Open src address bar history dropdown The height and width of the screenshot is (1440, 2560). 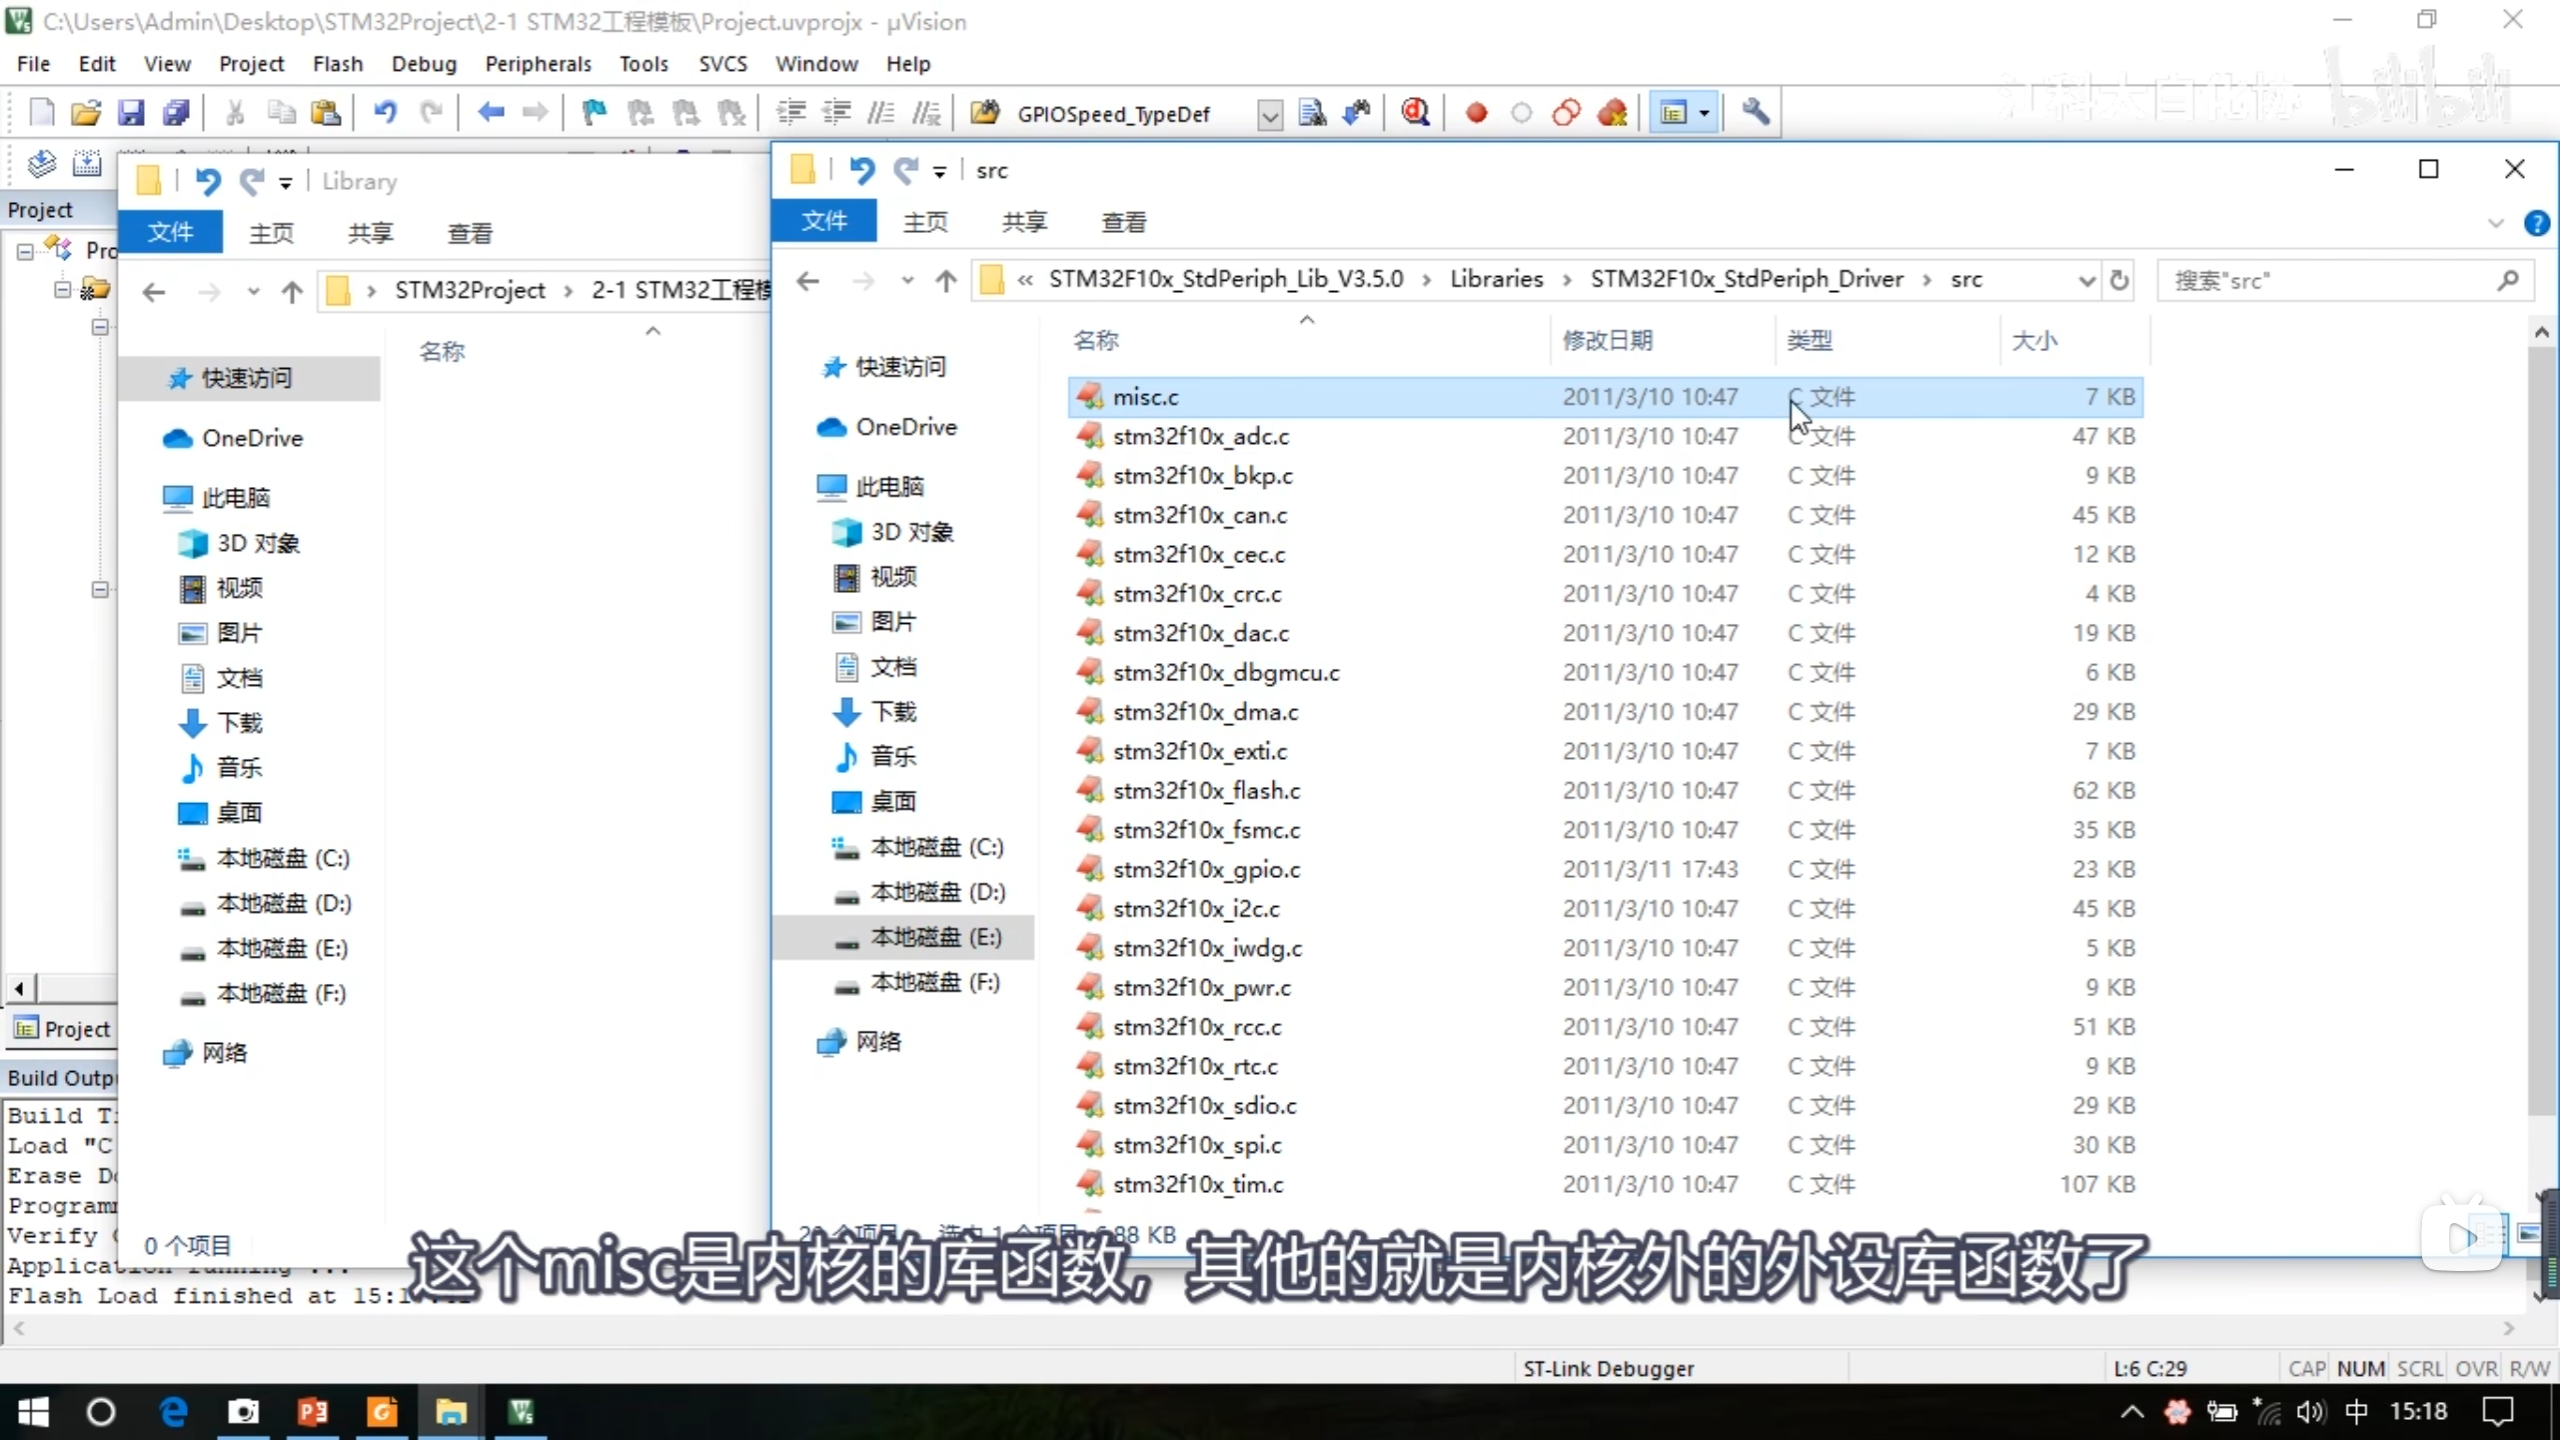coord(2087,280)
